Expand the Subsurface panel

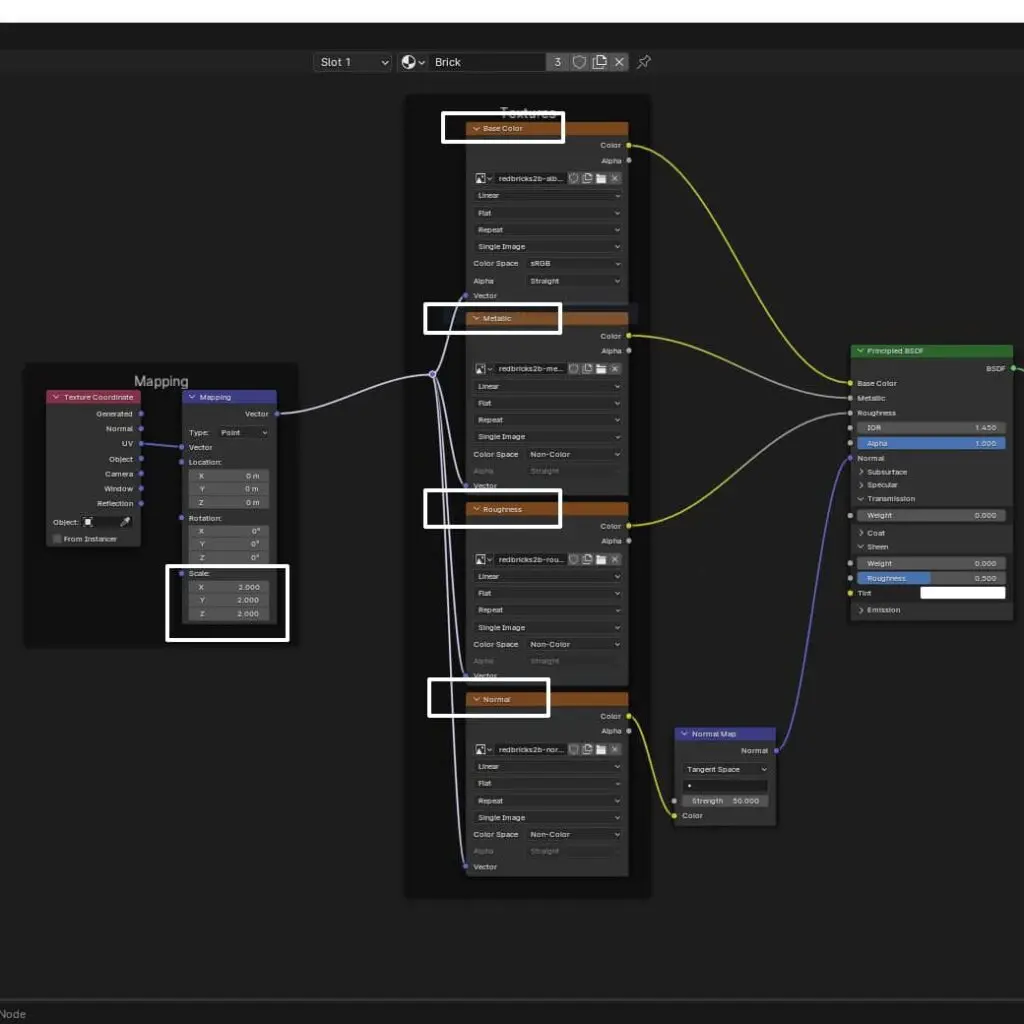(861, 472)
